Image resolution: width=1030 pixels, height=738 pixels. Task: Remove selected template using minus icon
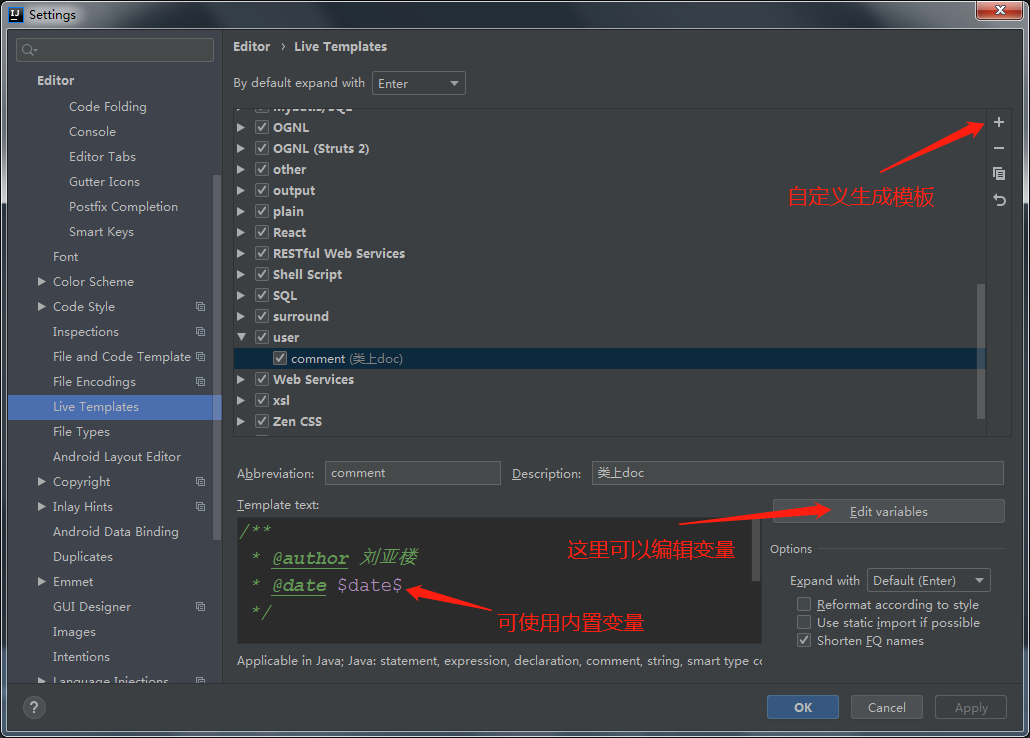[x=998, y=148]
